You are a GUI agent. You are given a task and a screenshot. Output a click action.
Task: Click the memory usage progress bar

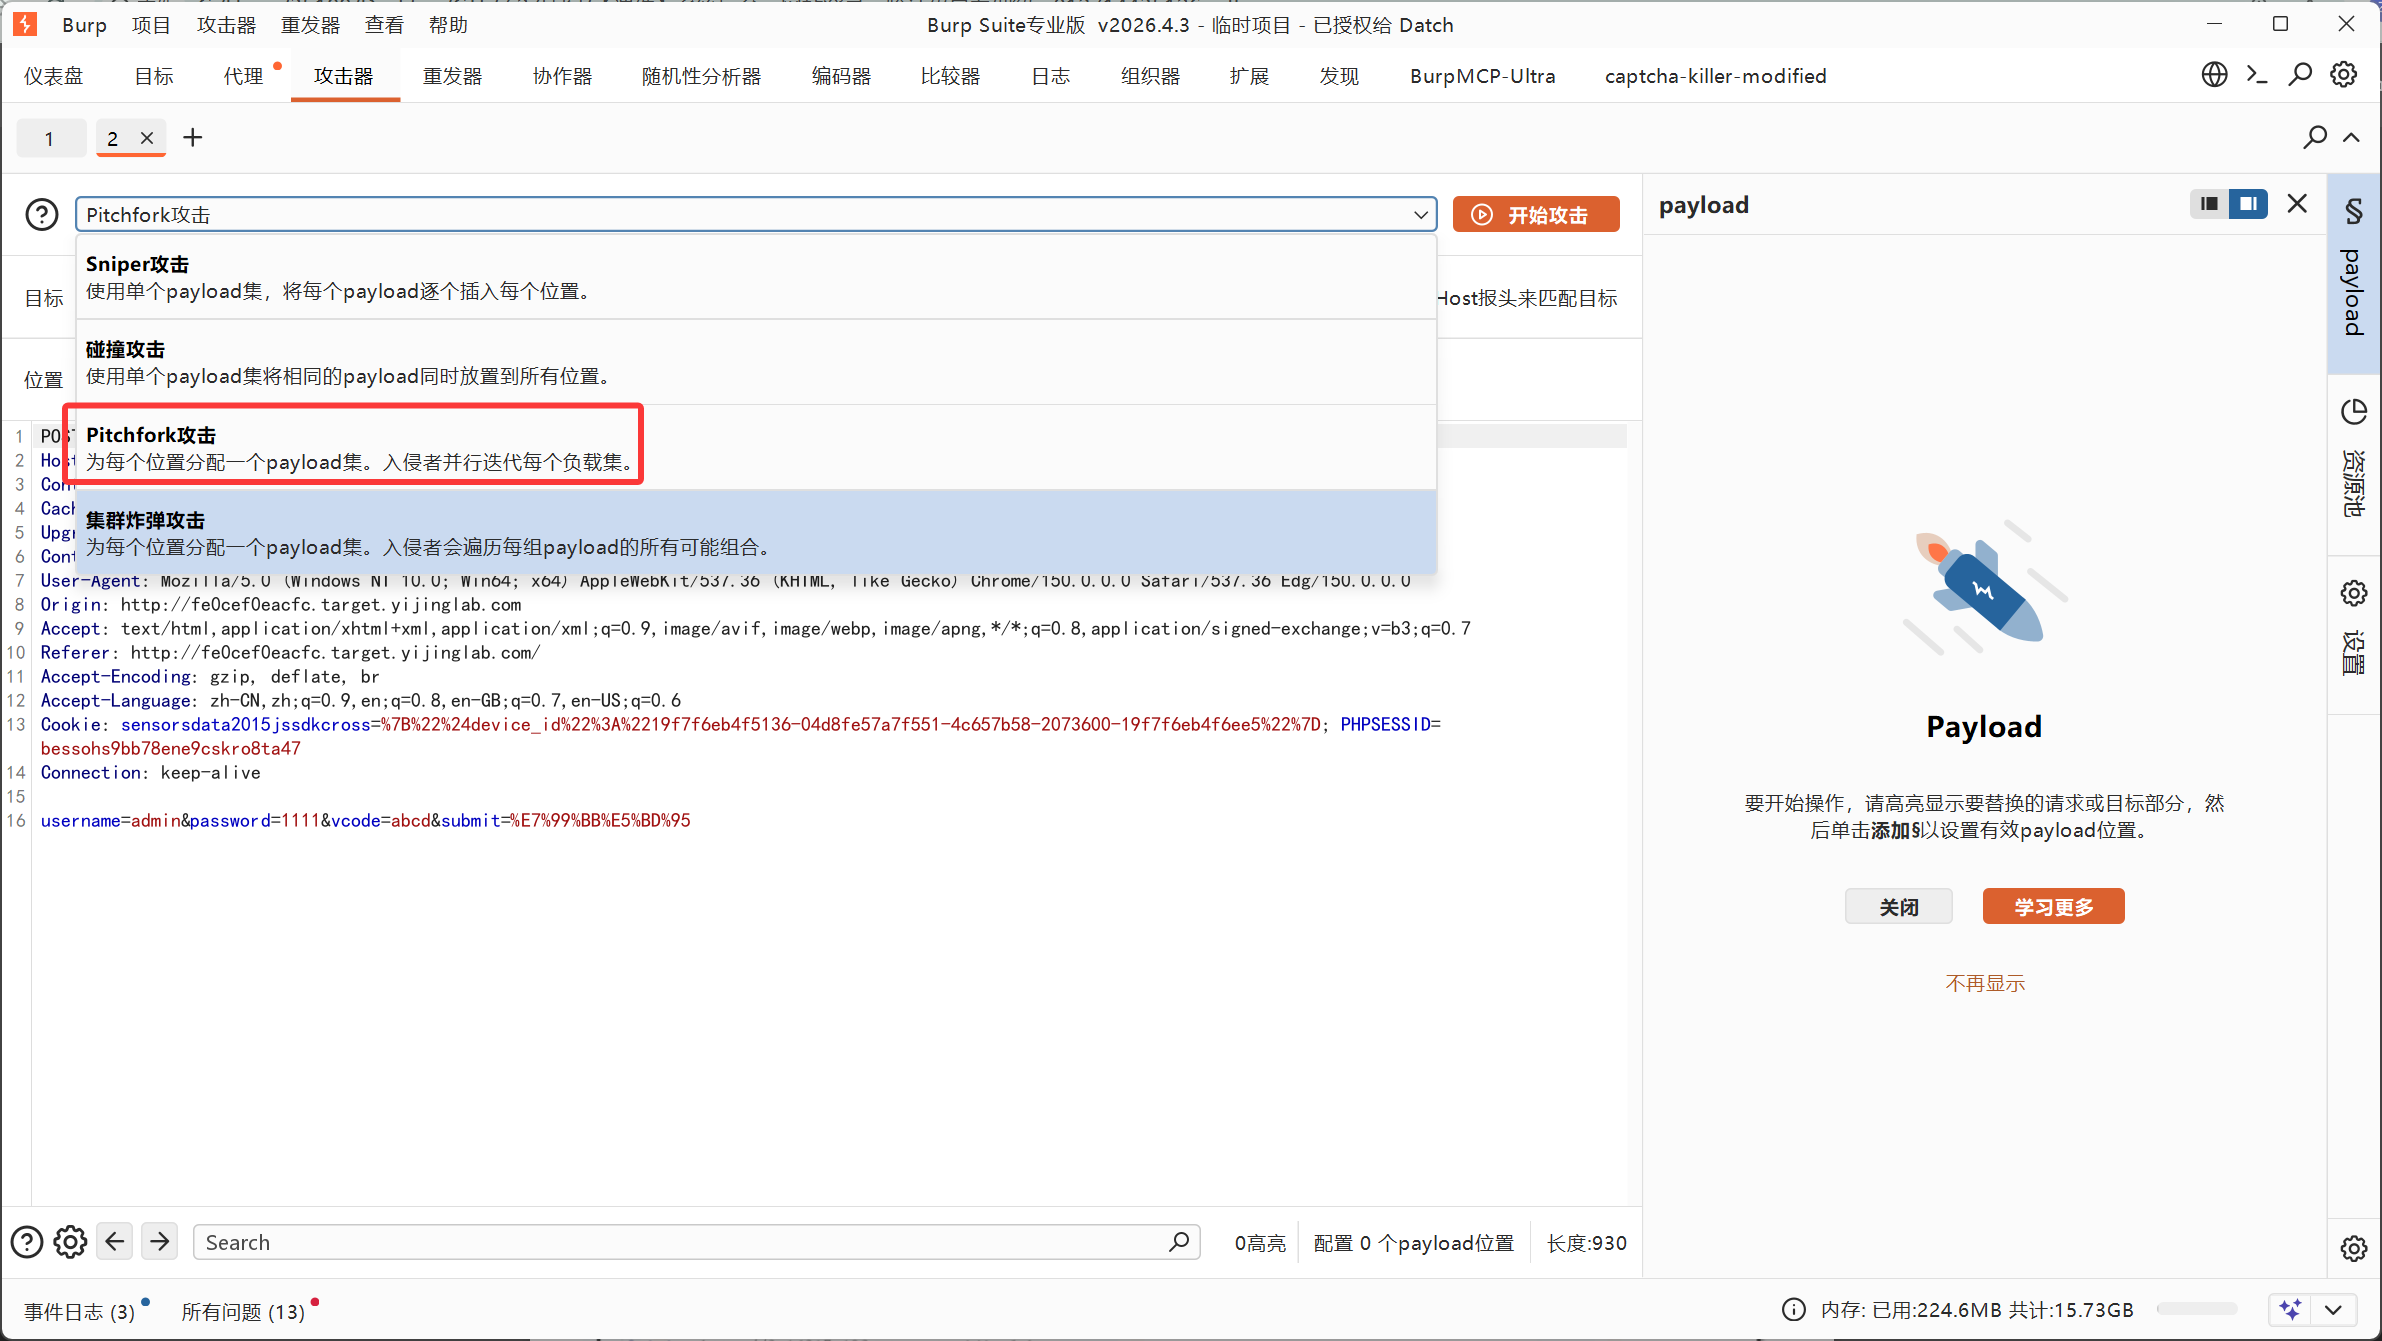pos(2197,1309)
